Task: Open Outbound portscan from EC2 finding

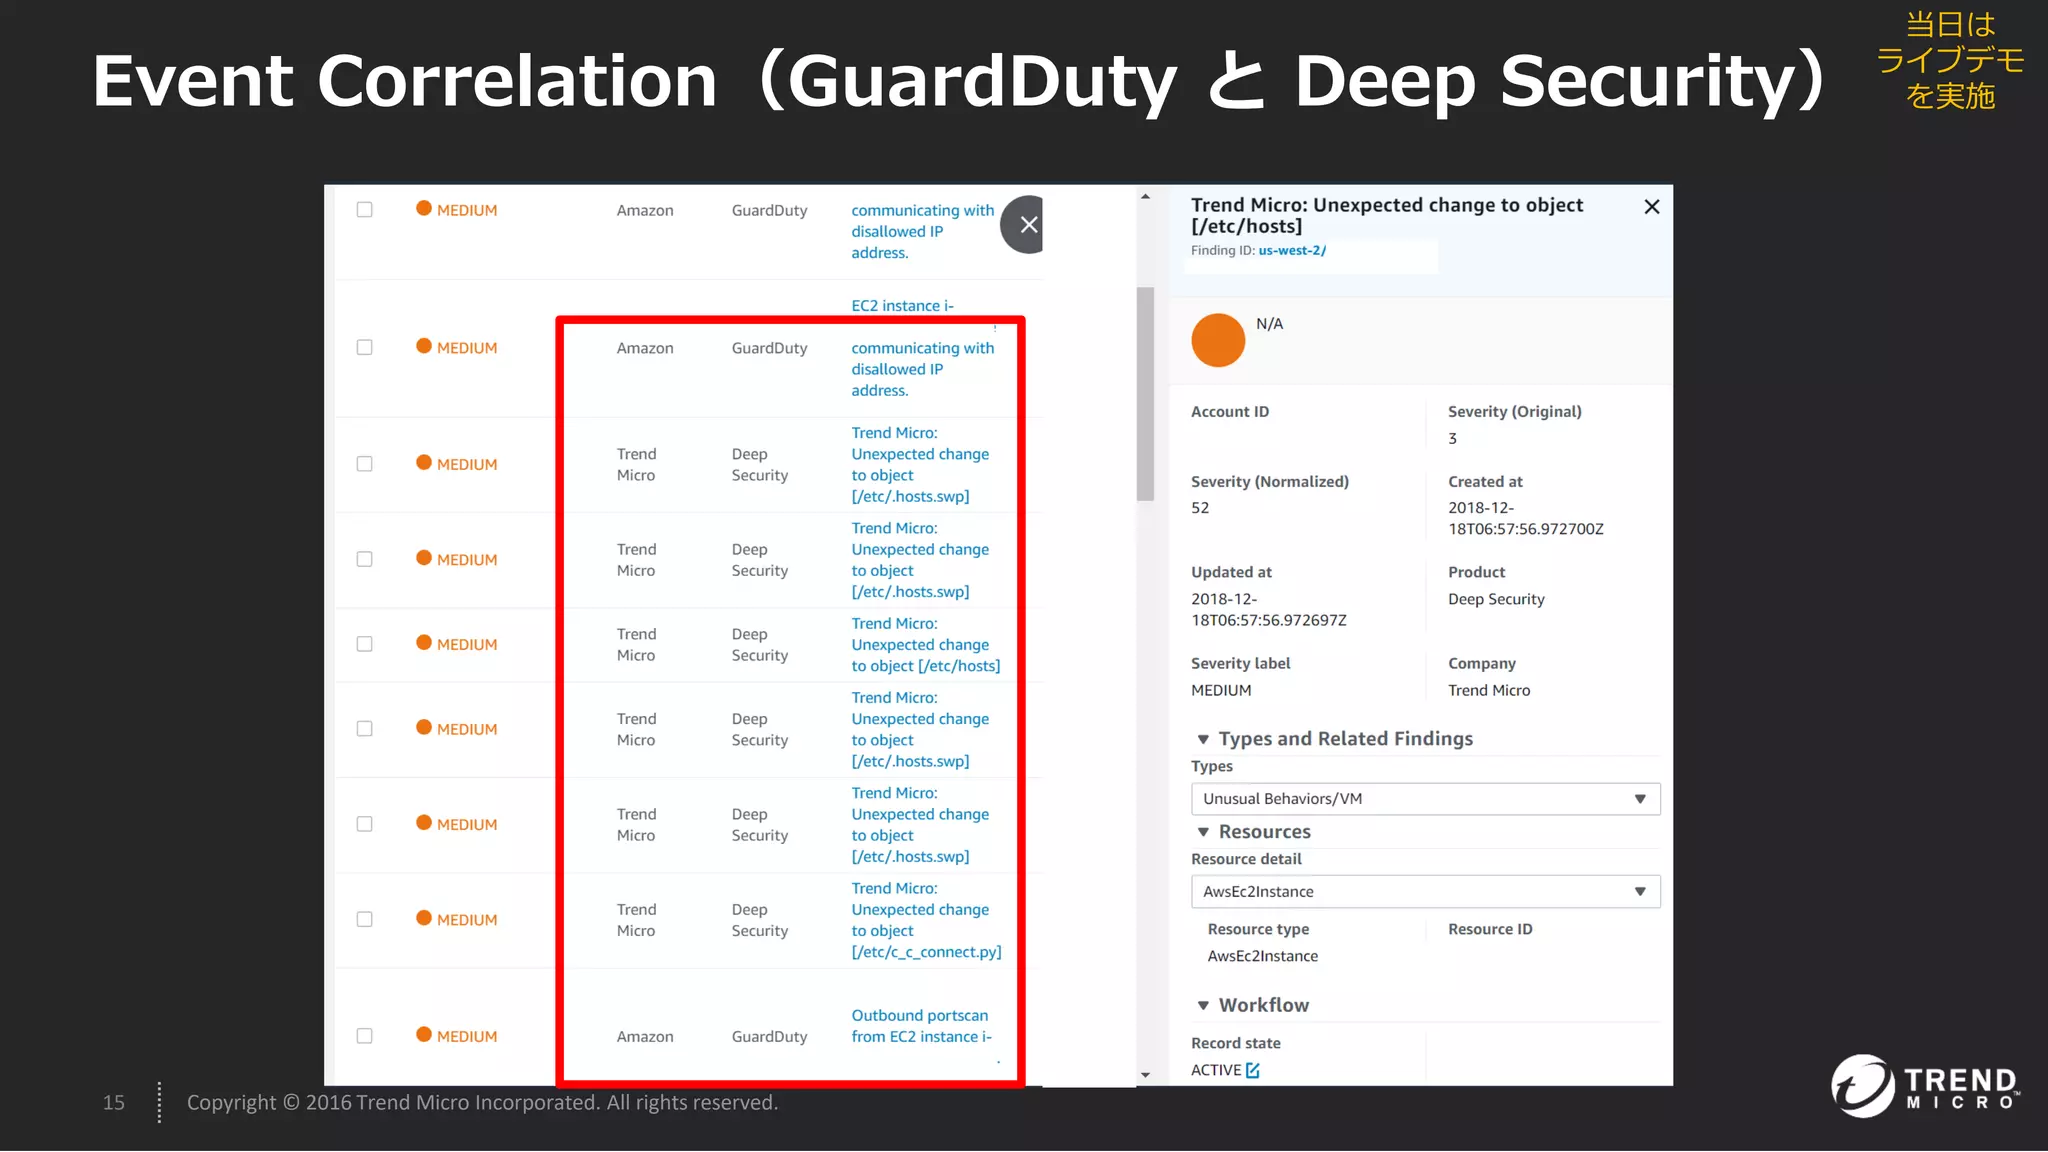Action: pos(921,1026)
